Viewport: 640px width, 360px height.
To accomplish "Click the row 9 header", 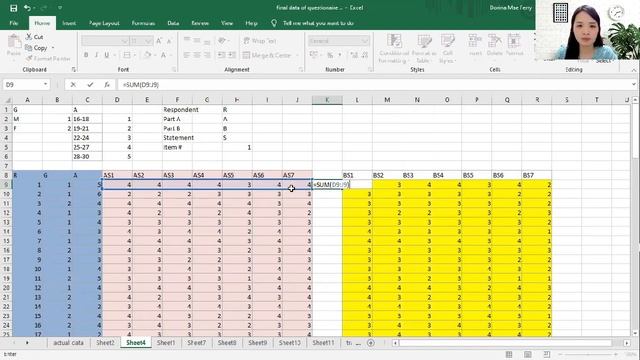I will pos(6,184).
